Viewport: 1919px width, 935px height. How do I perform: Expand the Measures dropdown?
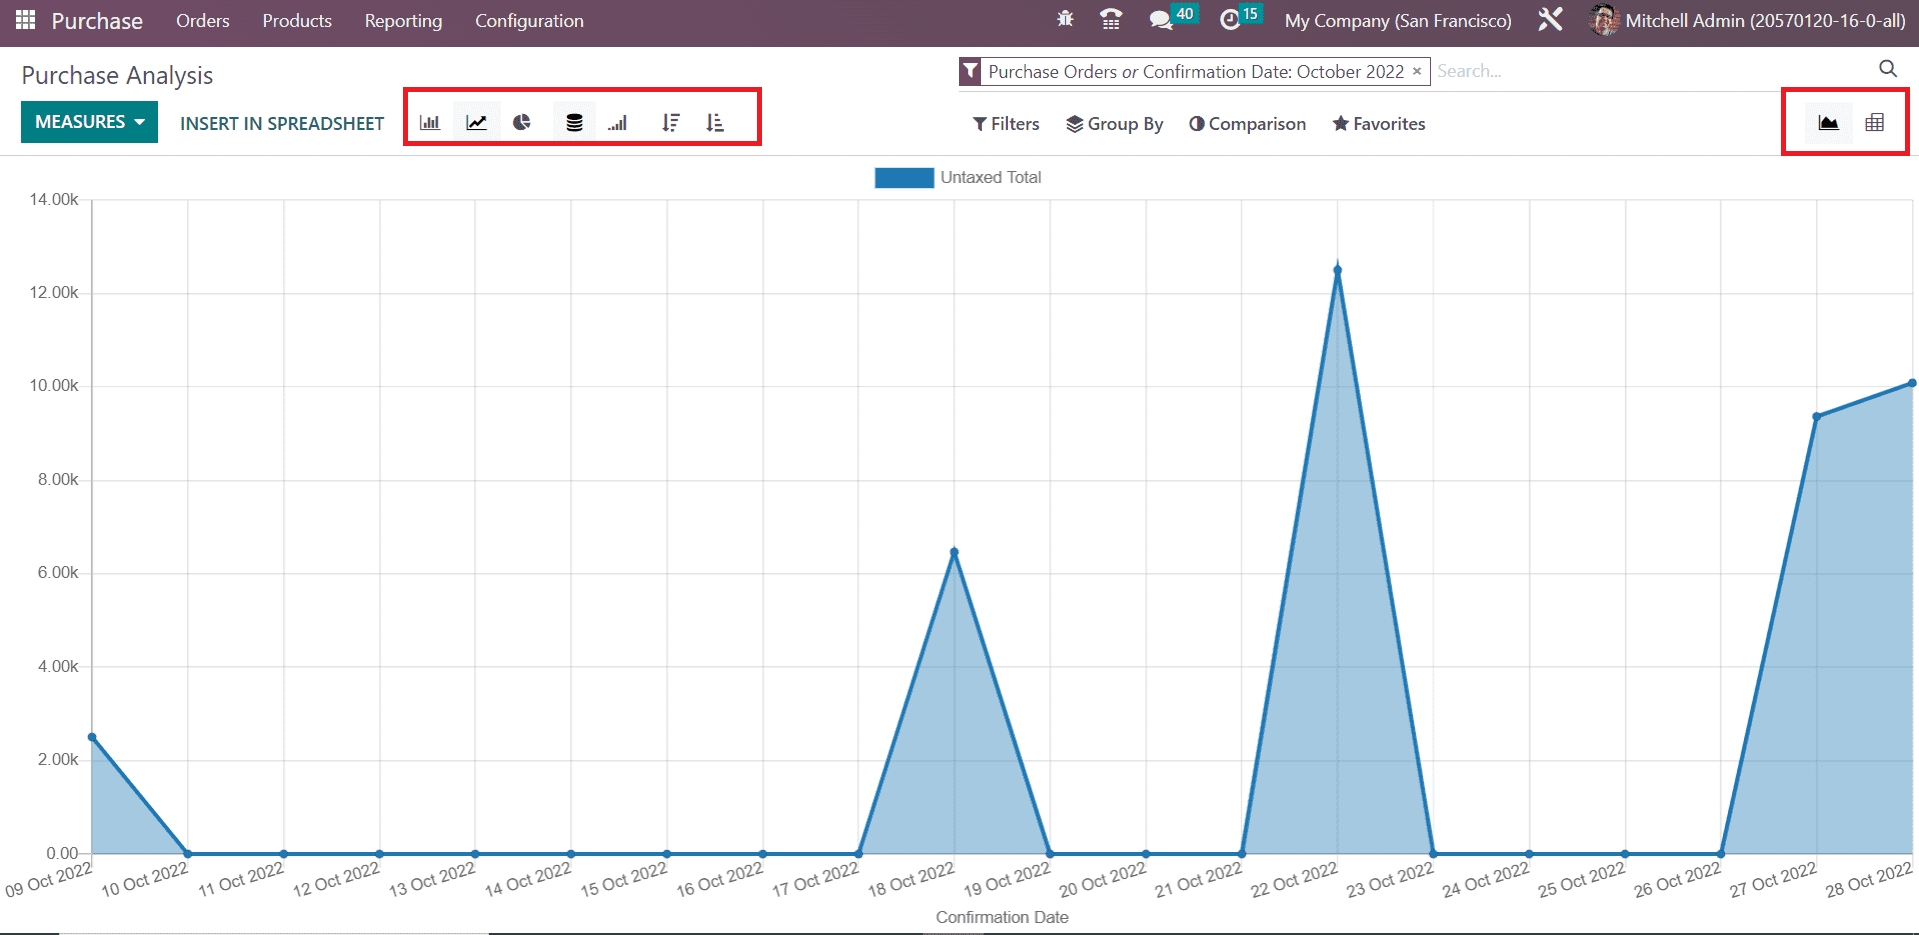pyautogui.click(x=89, y=122)
